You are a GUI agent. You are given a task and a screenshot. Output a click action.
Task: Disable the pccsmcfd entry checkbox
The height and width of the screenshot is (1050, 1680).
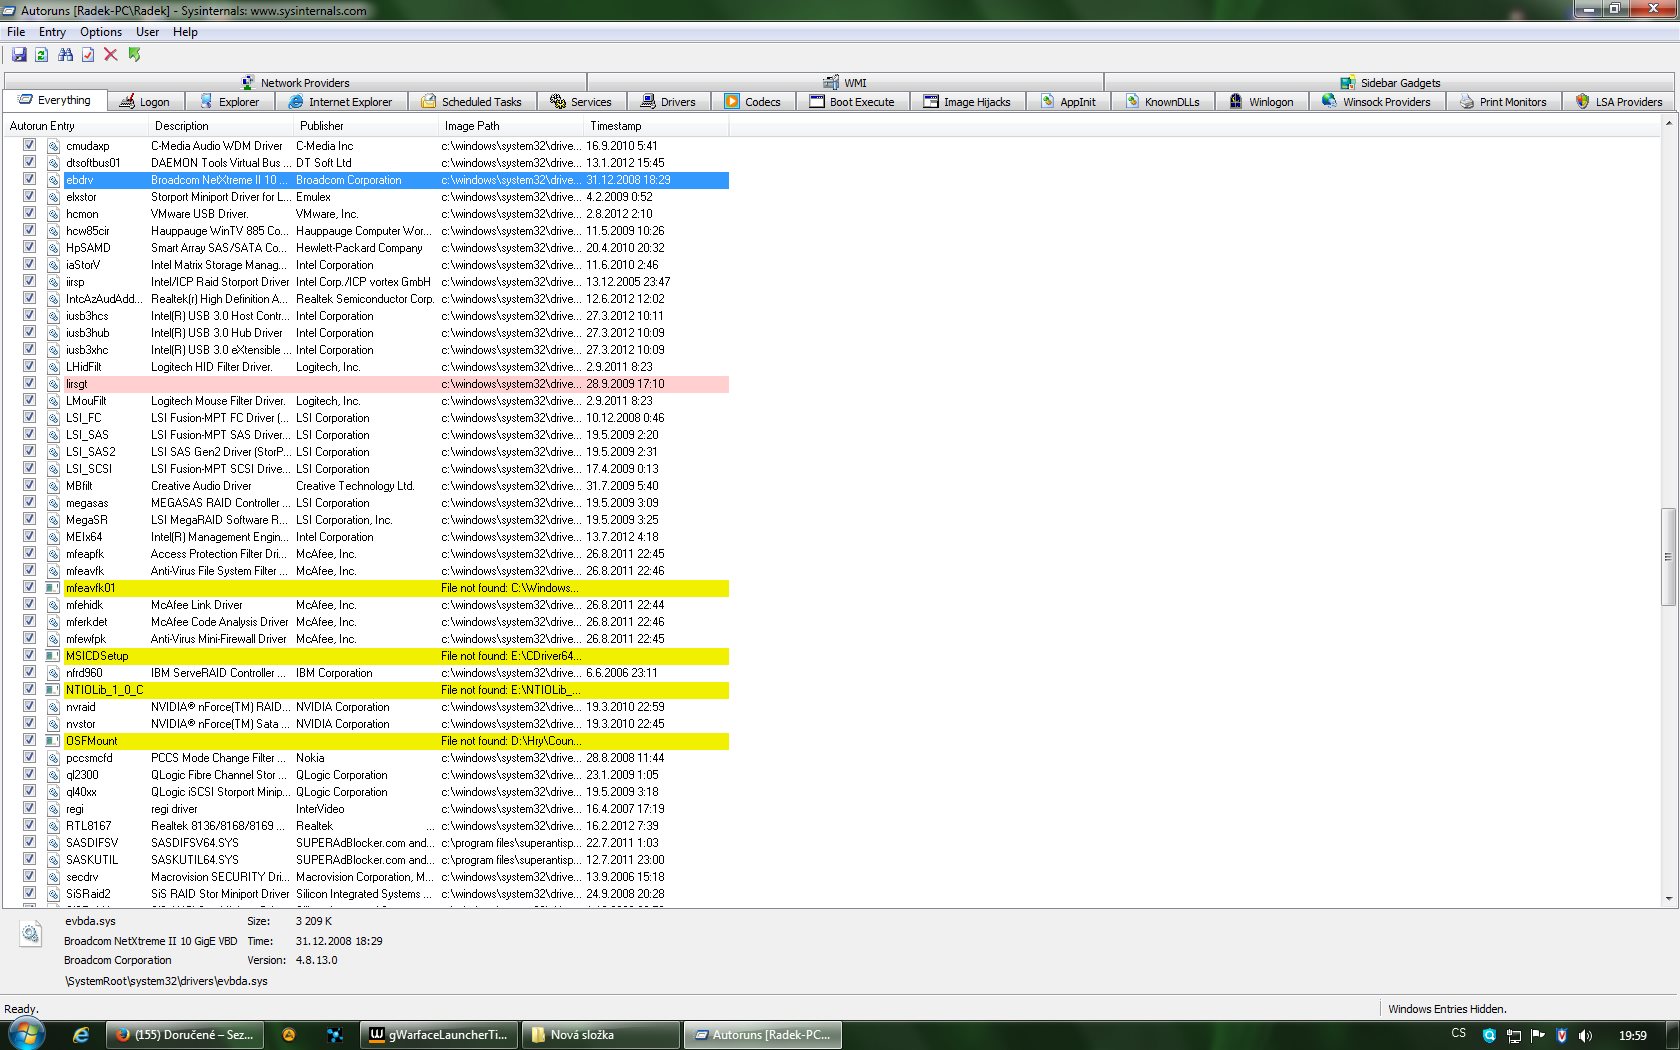point(29,757)
